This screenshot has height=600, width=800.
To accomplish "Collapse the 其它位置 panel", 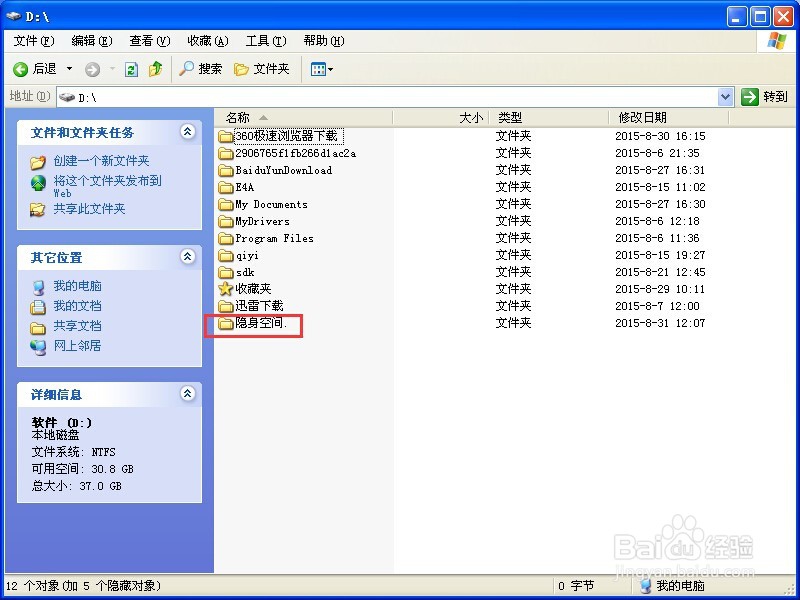I will [x=188, y=257].
